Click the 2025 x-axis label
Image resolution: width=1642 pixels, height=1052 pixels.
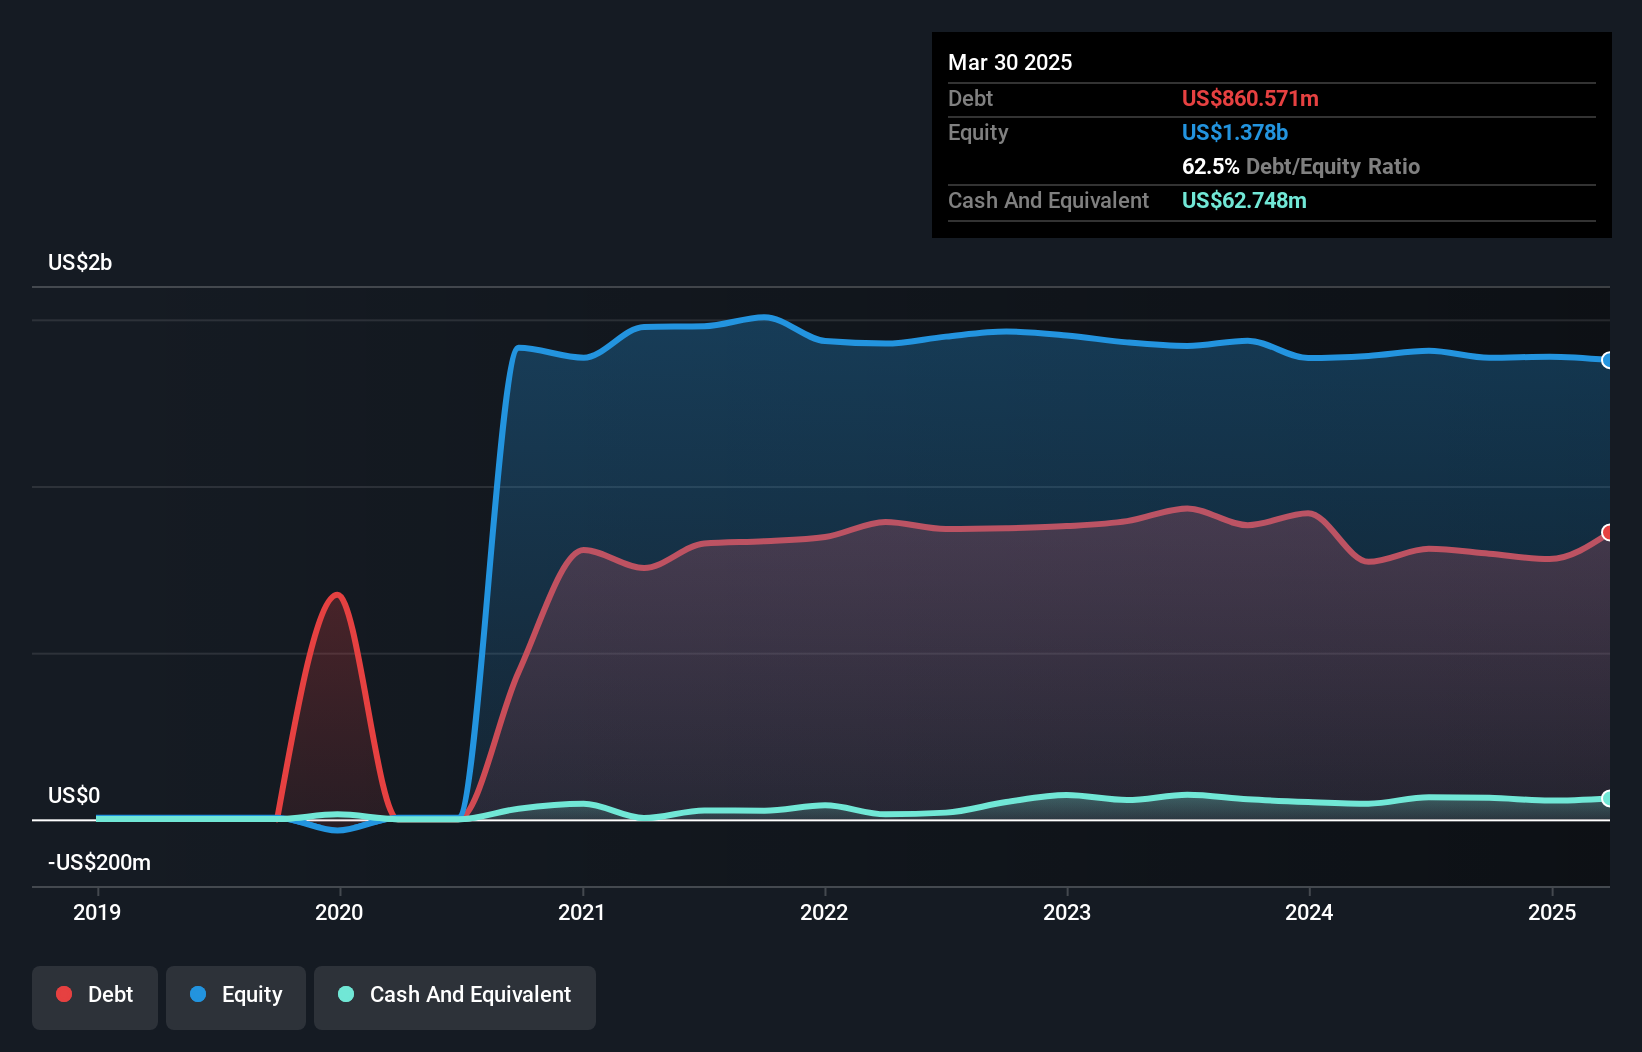coord(1552,912)
